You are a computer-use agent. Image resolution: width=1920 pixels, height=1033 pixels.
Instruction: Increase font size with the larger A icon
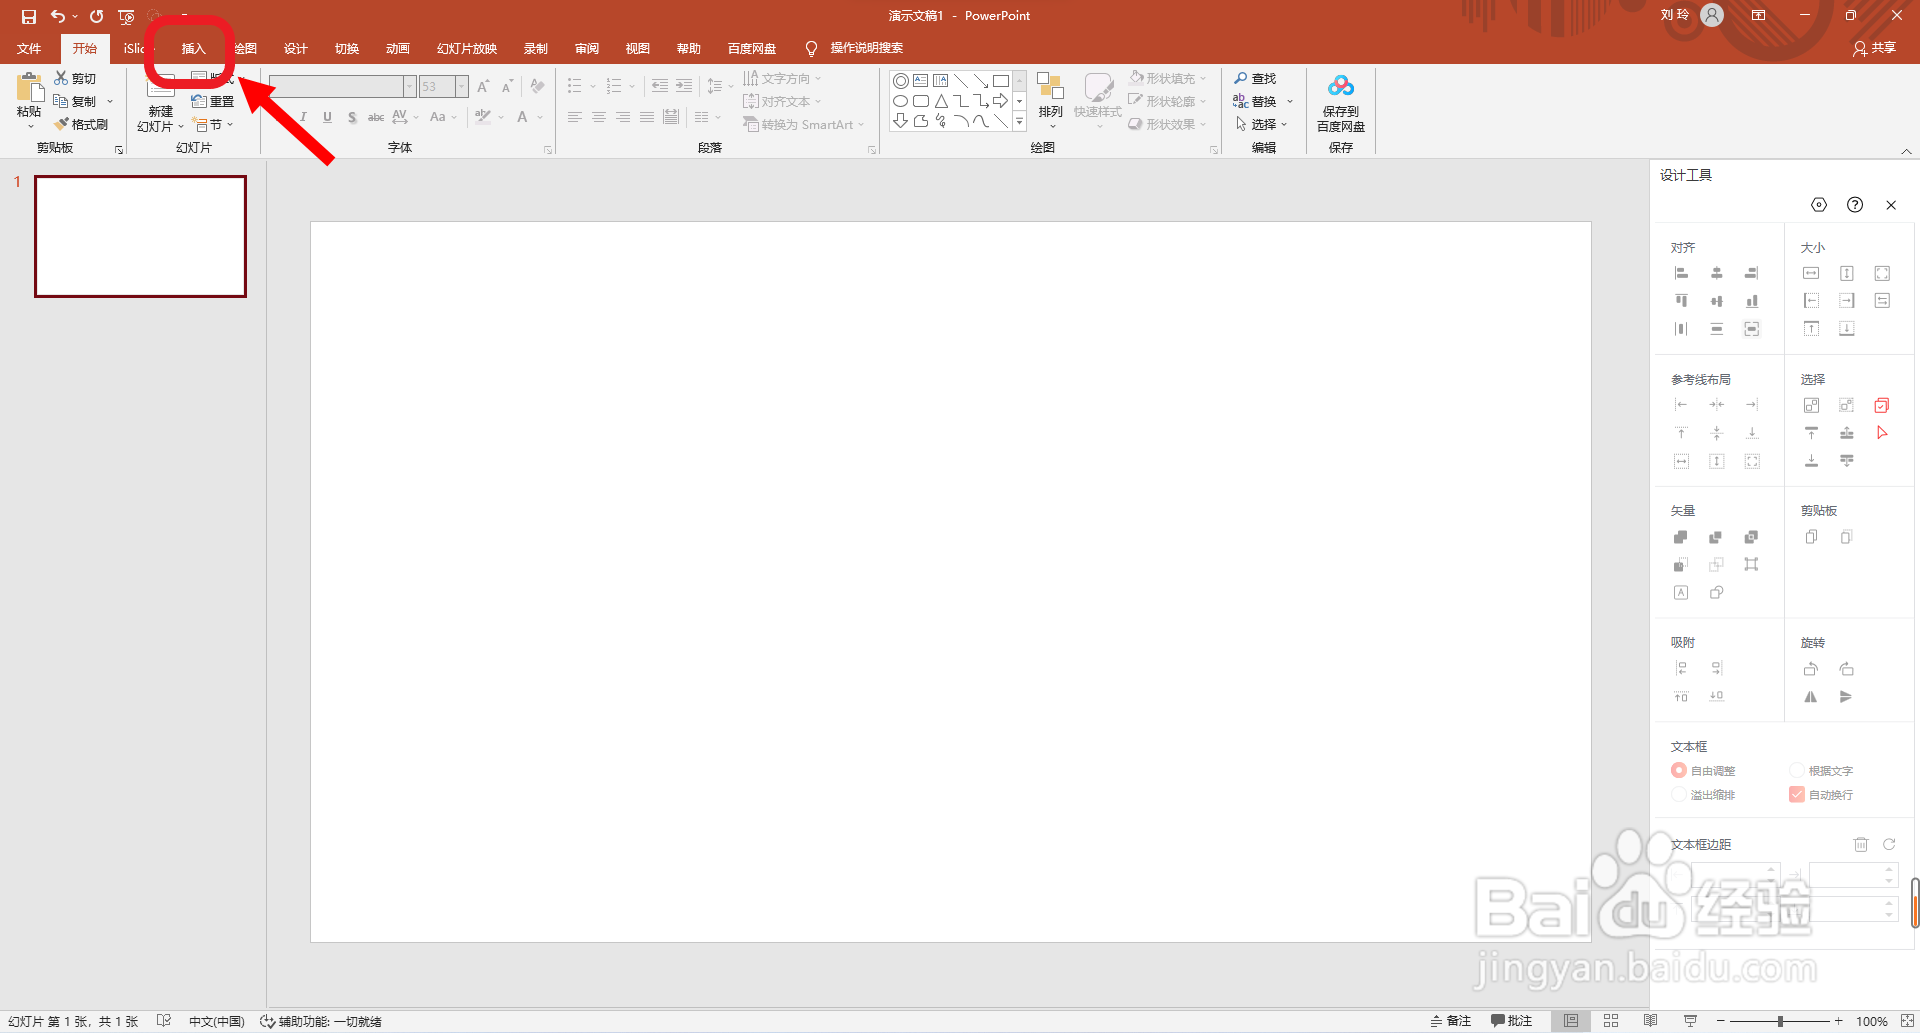pos(484,87)
